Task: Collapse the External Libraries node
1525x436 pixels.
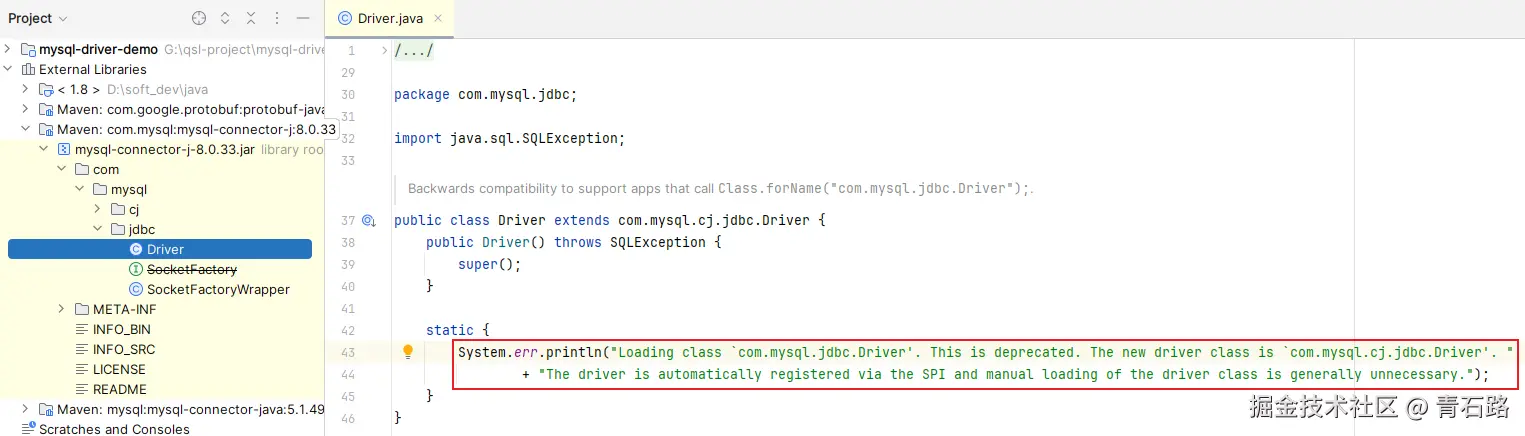Action: 9,69
